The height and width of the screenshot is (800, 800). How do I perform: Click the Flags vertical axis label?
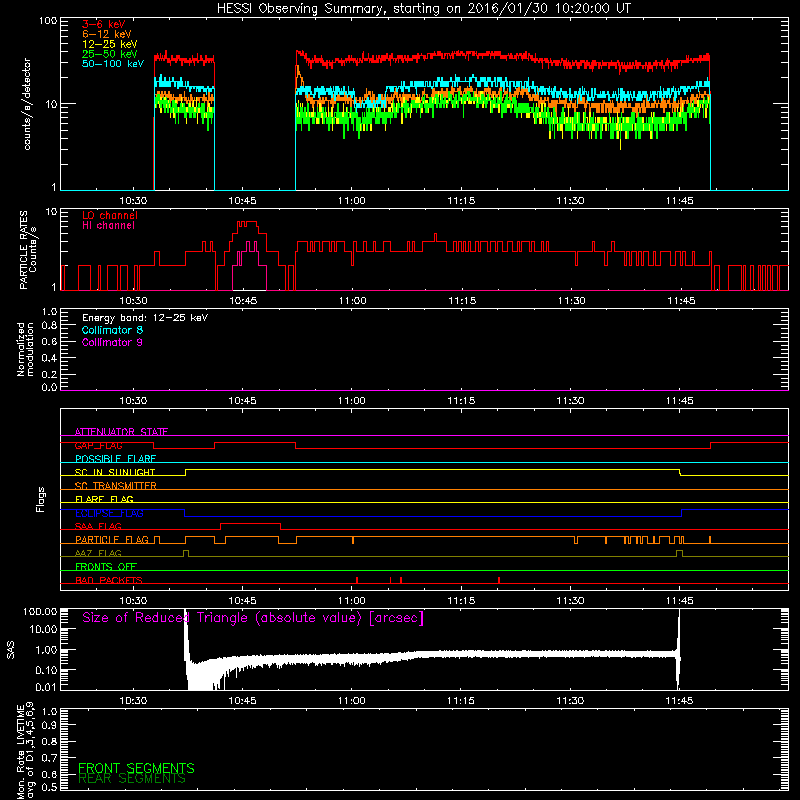tap(41, 499)
